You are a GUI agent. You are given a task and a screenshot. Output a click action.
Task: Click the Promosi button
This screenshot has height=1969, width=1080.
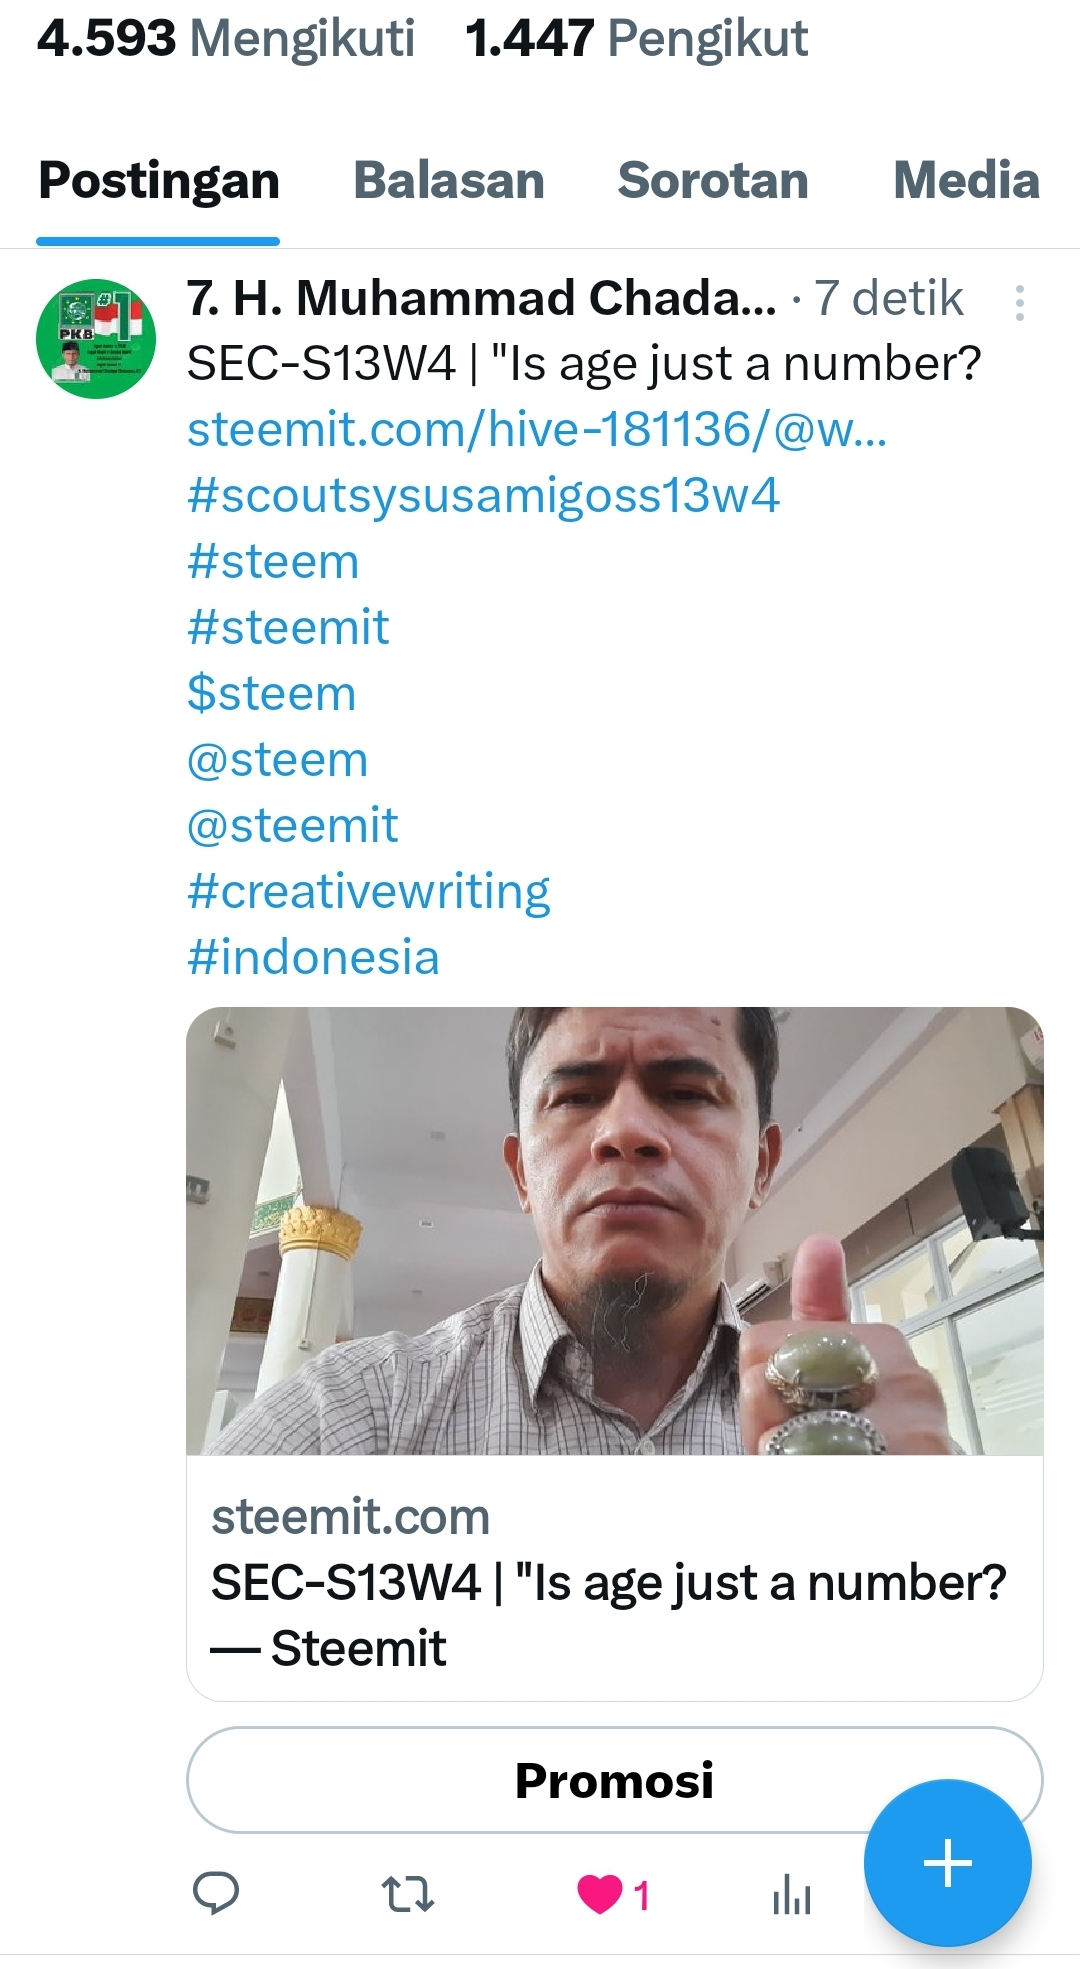pos(614,1780)
